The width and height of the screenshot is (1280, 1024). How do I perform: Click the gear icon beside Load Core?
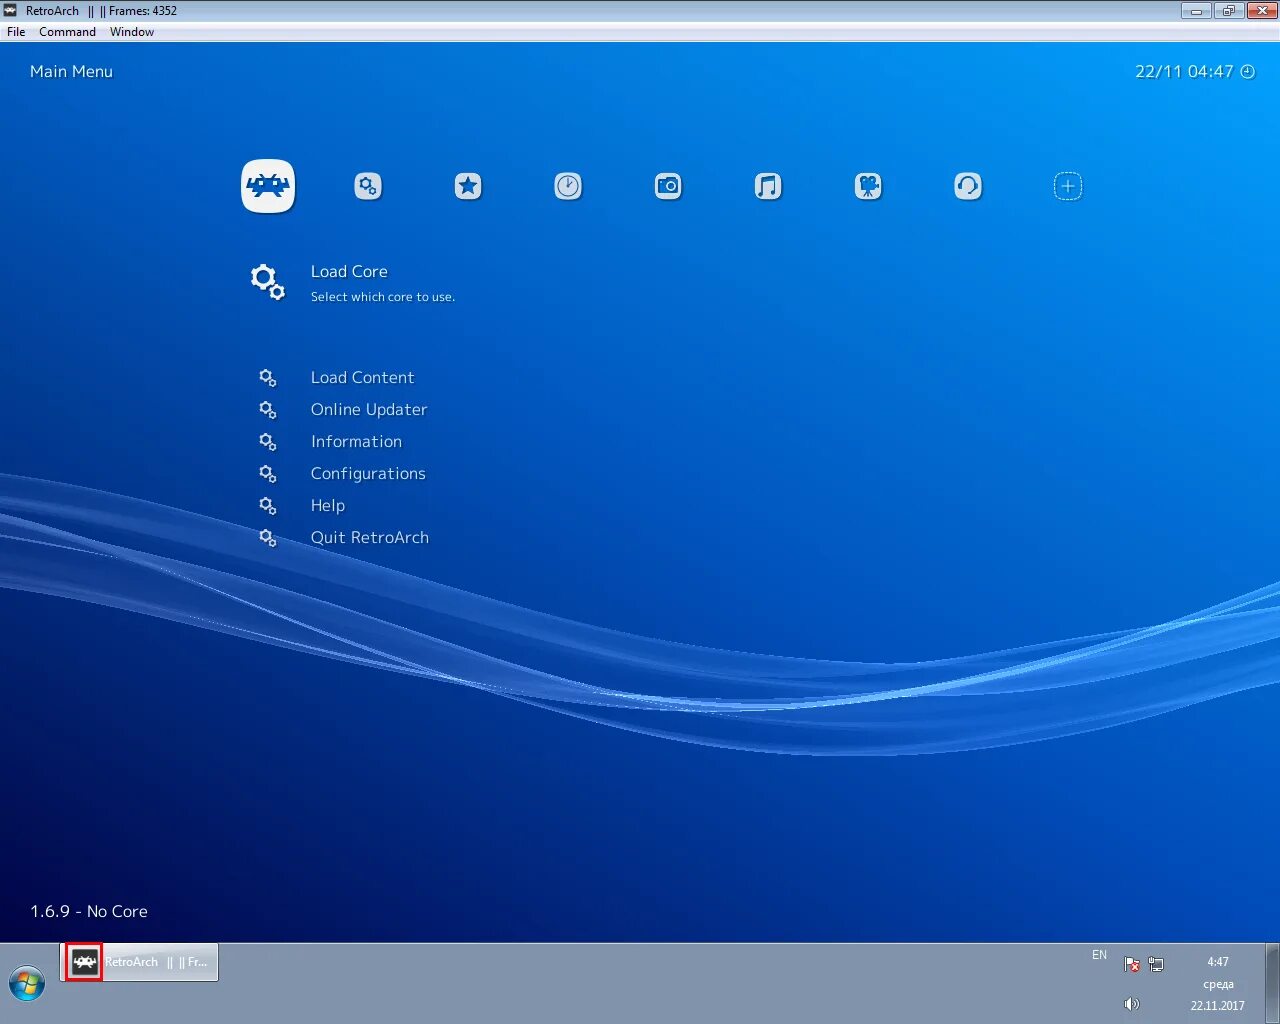click(x=268, y=282)
